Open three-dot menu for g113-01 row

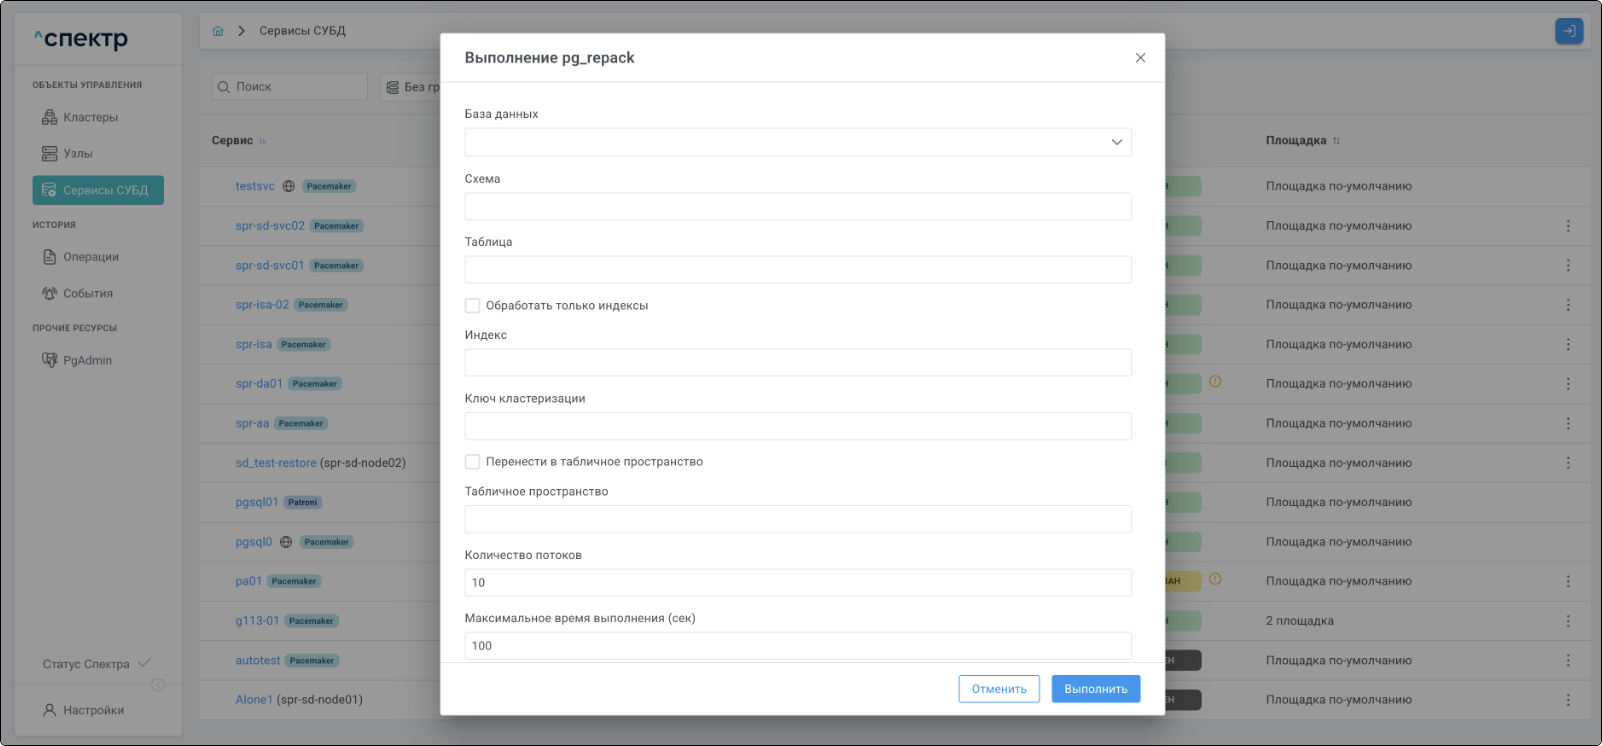point(1567,621)
